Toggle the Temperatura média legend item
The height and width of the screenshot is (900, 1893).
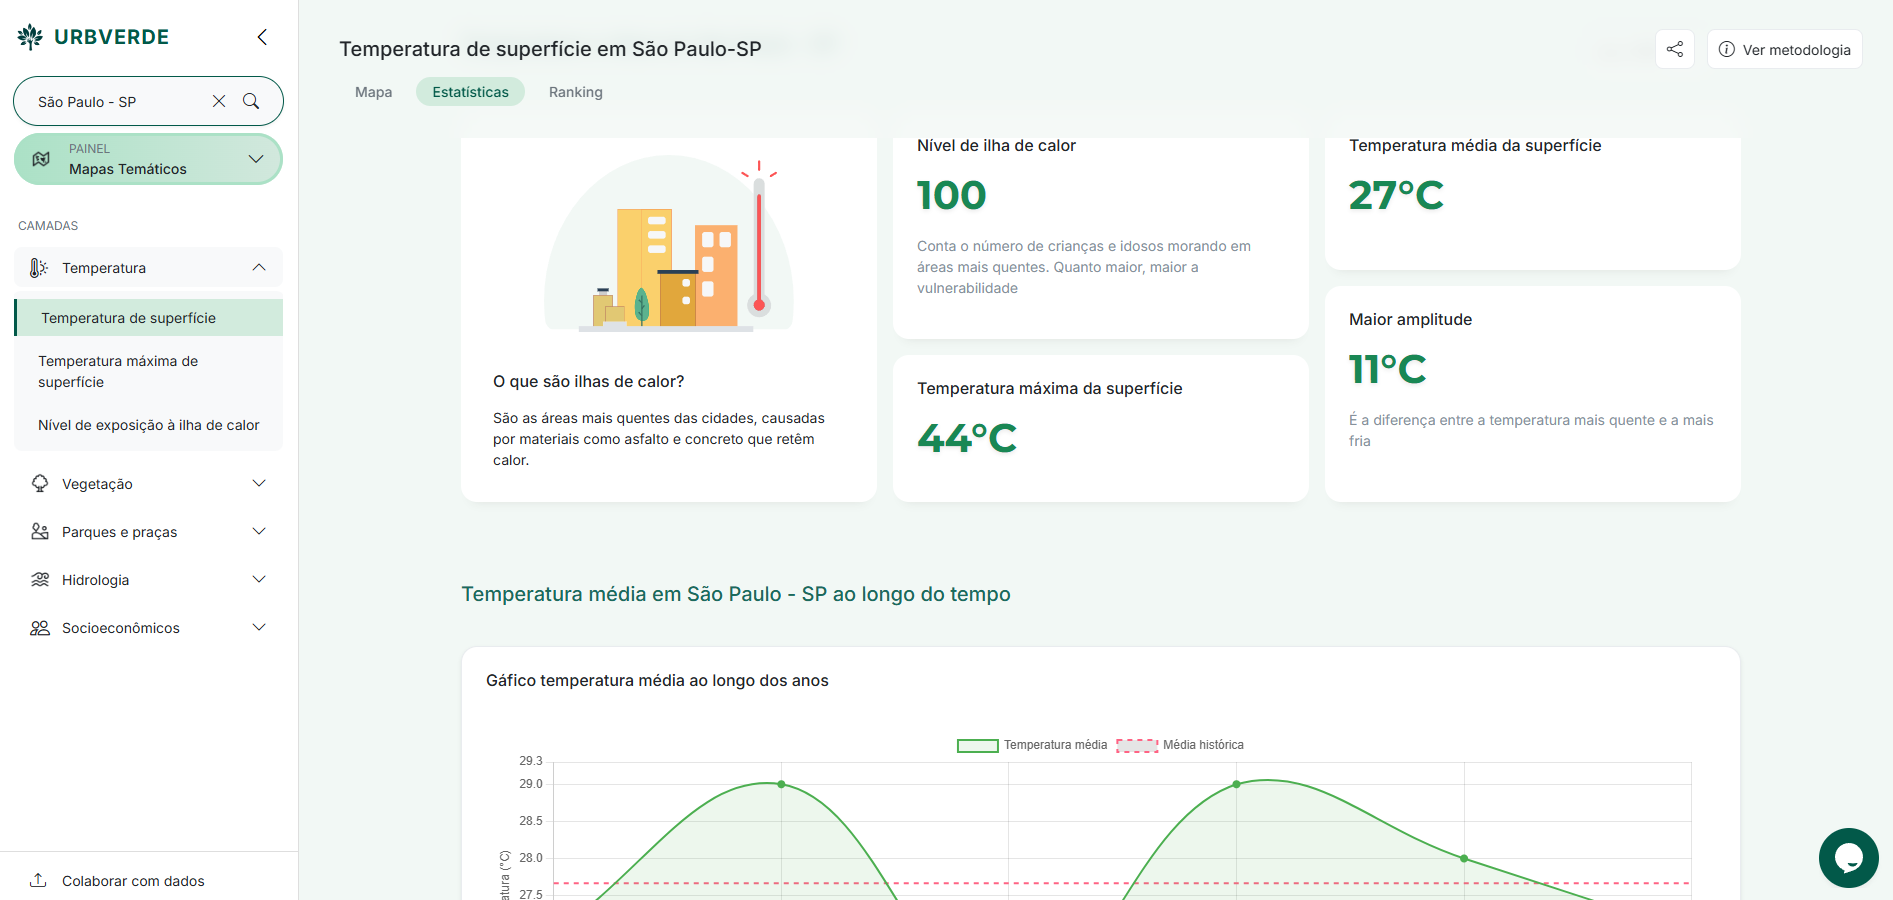(1031, 745)
